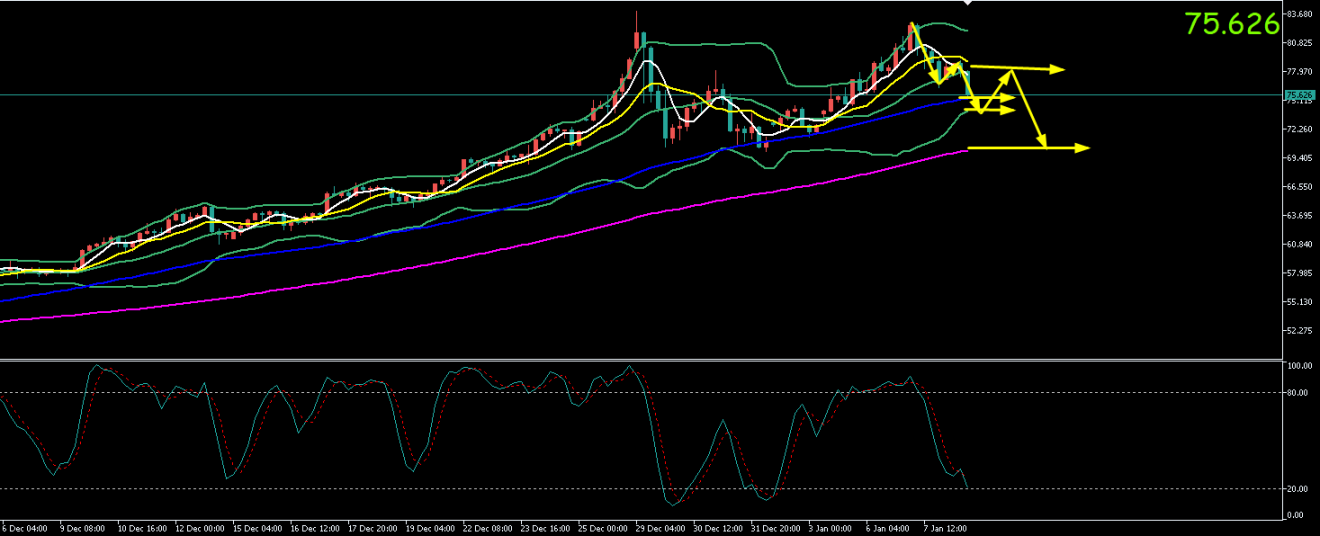Click the separator between chart and oscillator

[x=640, y=359]
